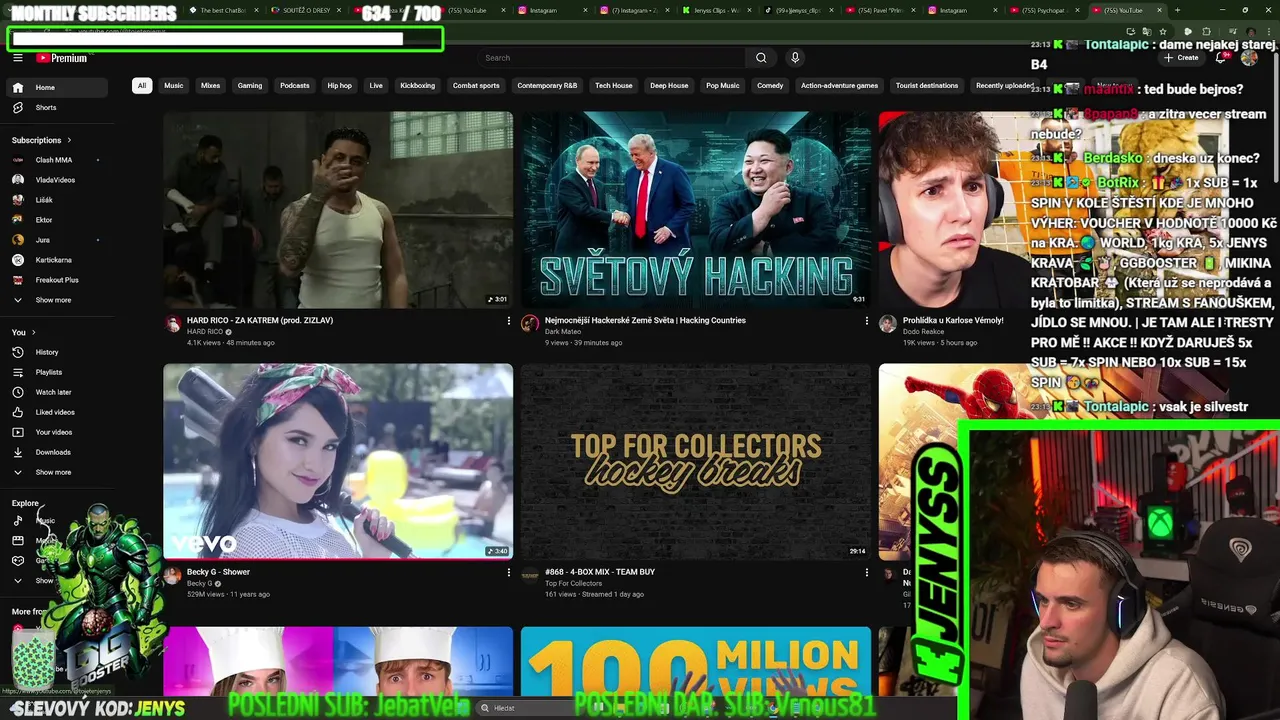1280x720 pixels.
Task: Select the Comedy filter chip
Action: click(x=770, y=85)
